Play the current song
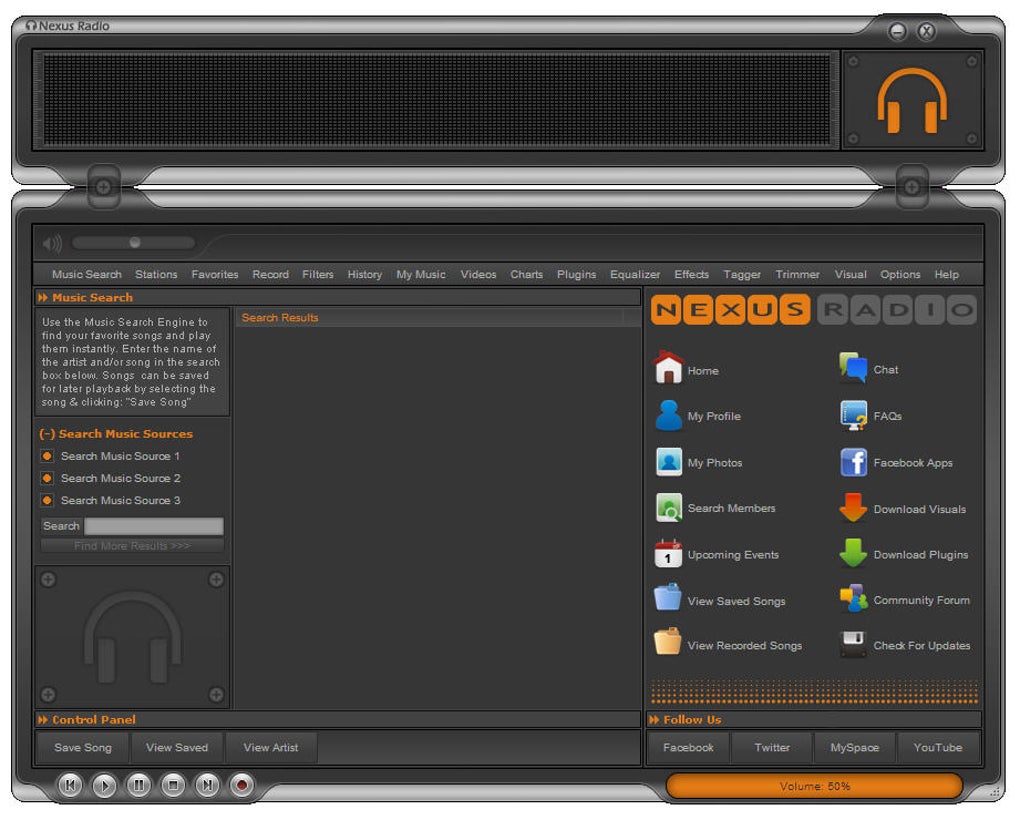 click(104, 785)
